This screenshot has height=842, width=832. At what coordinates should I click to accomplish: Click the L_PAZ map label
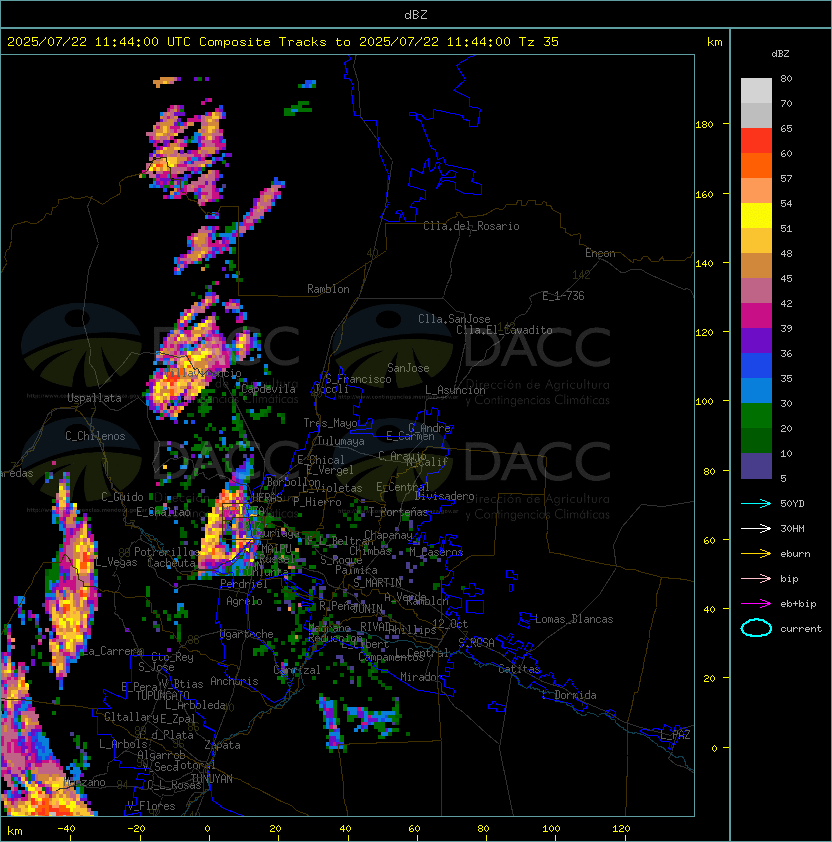(x=675, y=735)
